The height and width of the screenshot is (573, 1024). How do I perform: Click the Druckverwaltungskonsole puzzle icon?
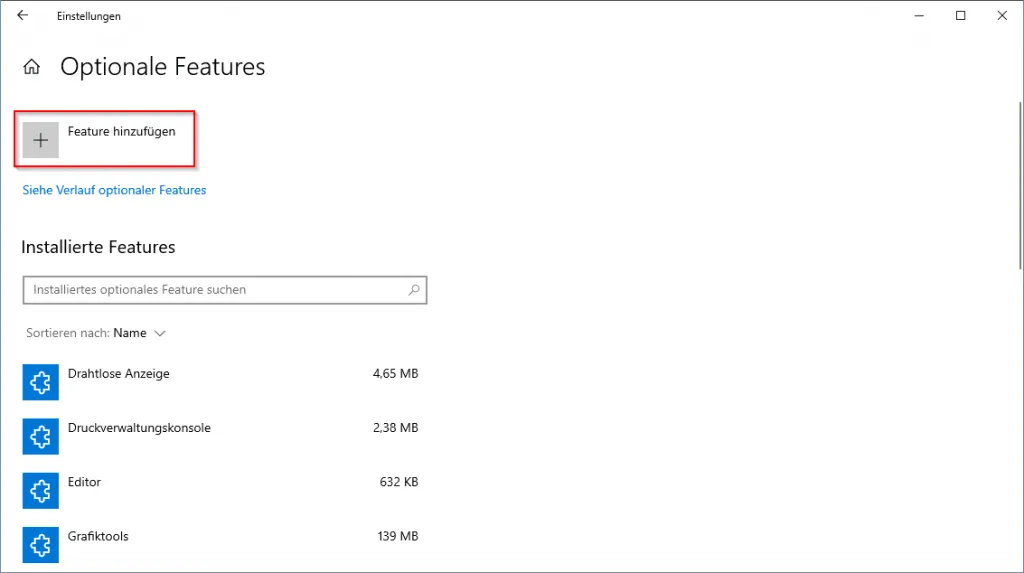click(40, 436)
